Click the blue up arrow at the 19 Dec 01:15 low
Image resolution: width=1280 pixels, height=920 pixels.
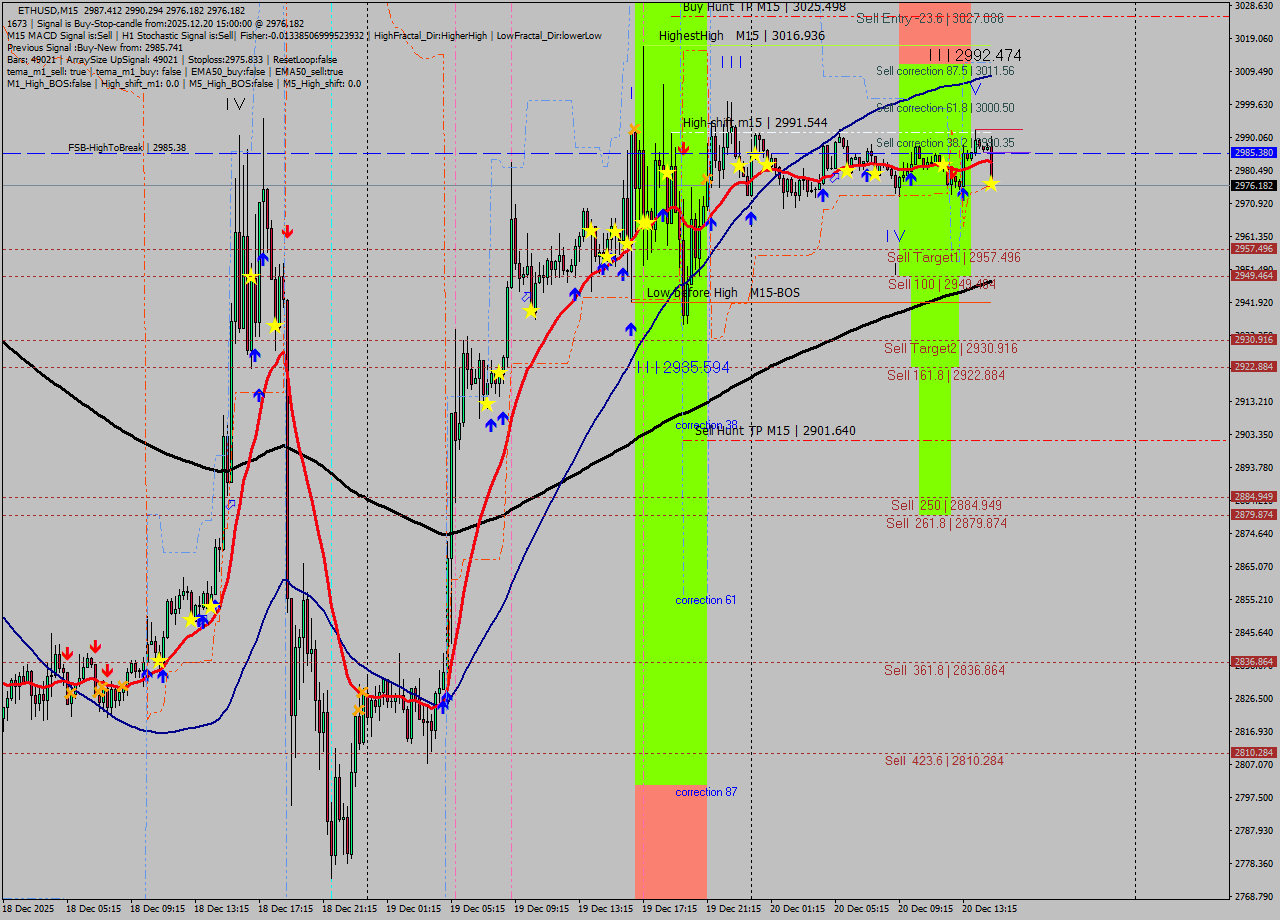(x=442, y=705)
